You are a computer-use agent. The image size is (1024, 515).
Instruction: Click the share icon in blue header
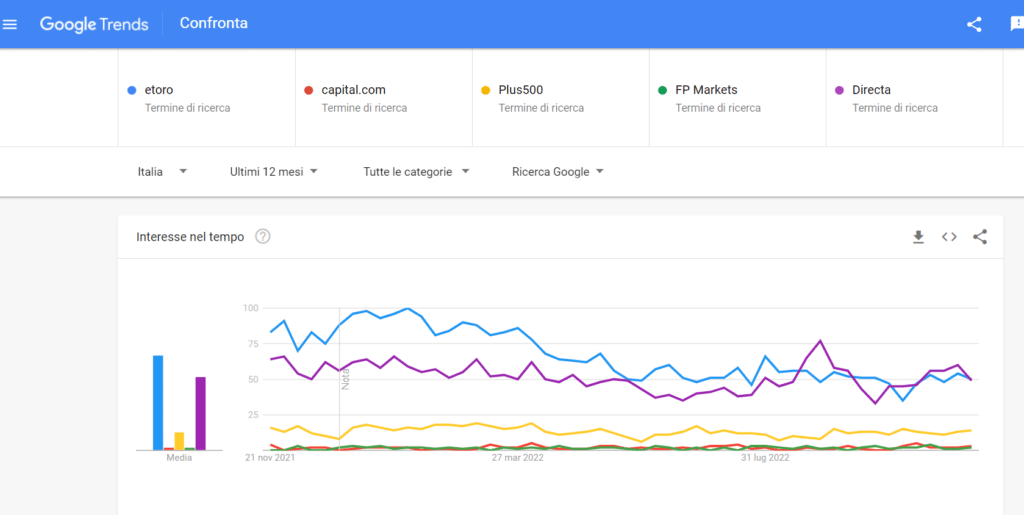tap(974, 24)
